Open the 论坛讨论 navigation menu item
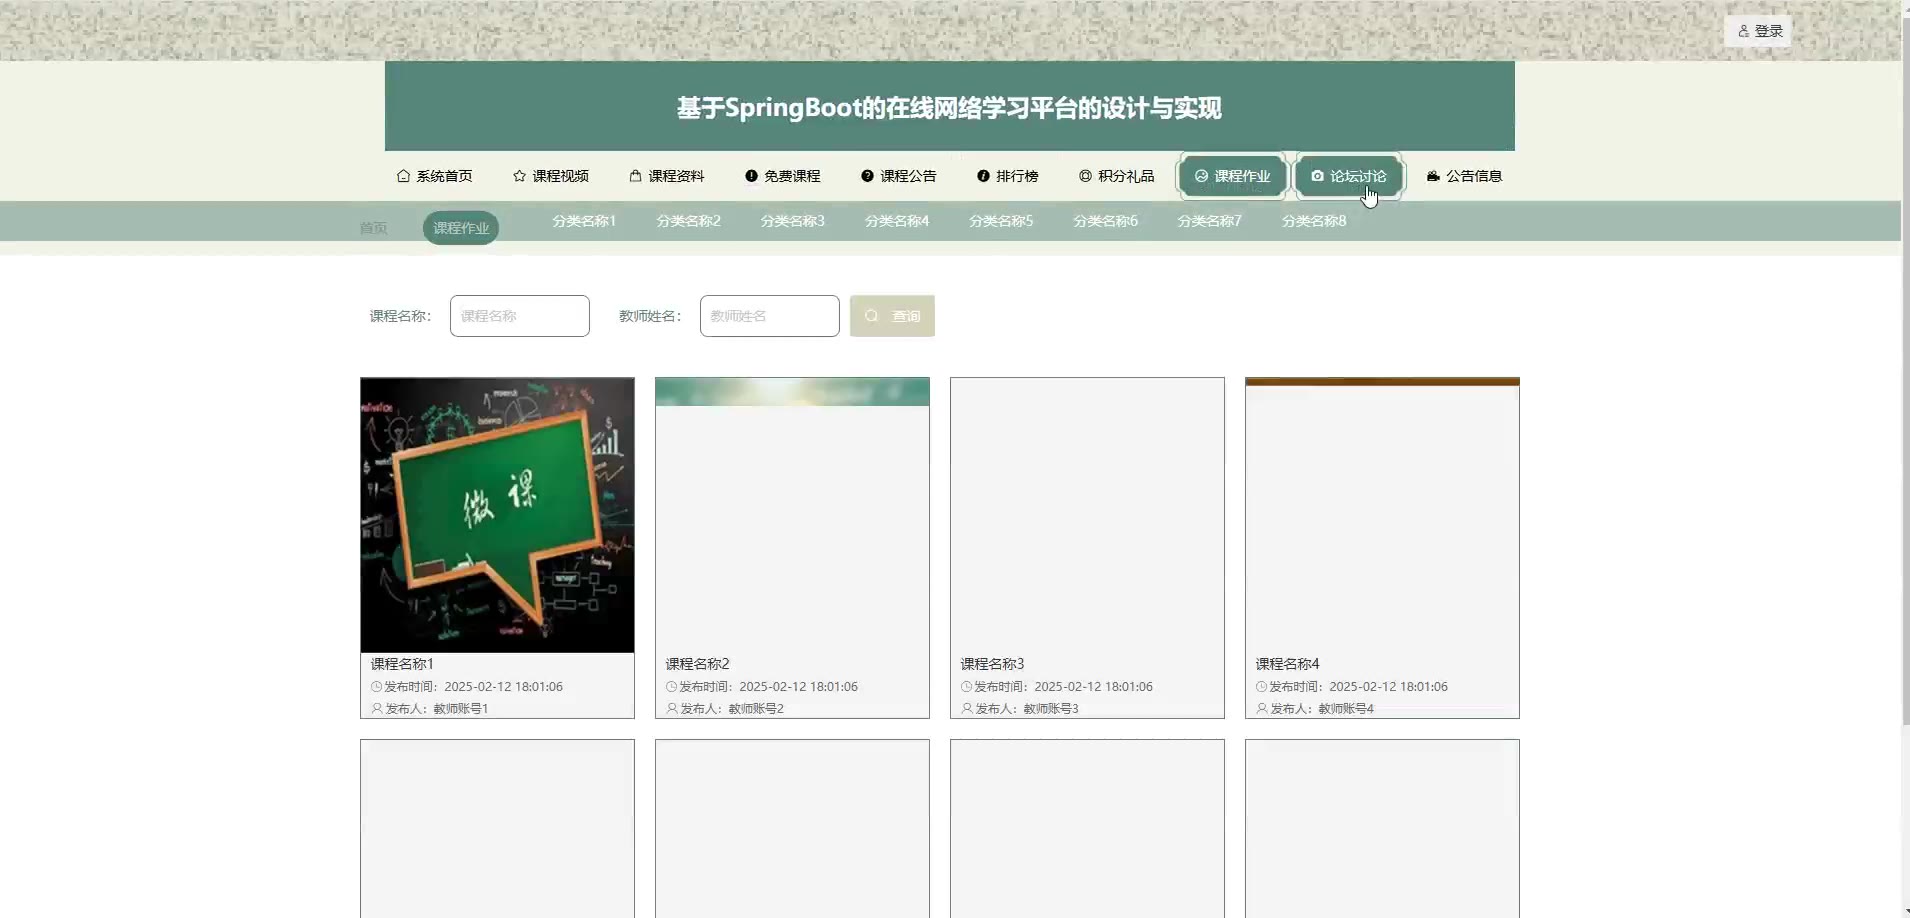Viewport: 1910px width, 918px height. (1348, 176)
